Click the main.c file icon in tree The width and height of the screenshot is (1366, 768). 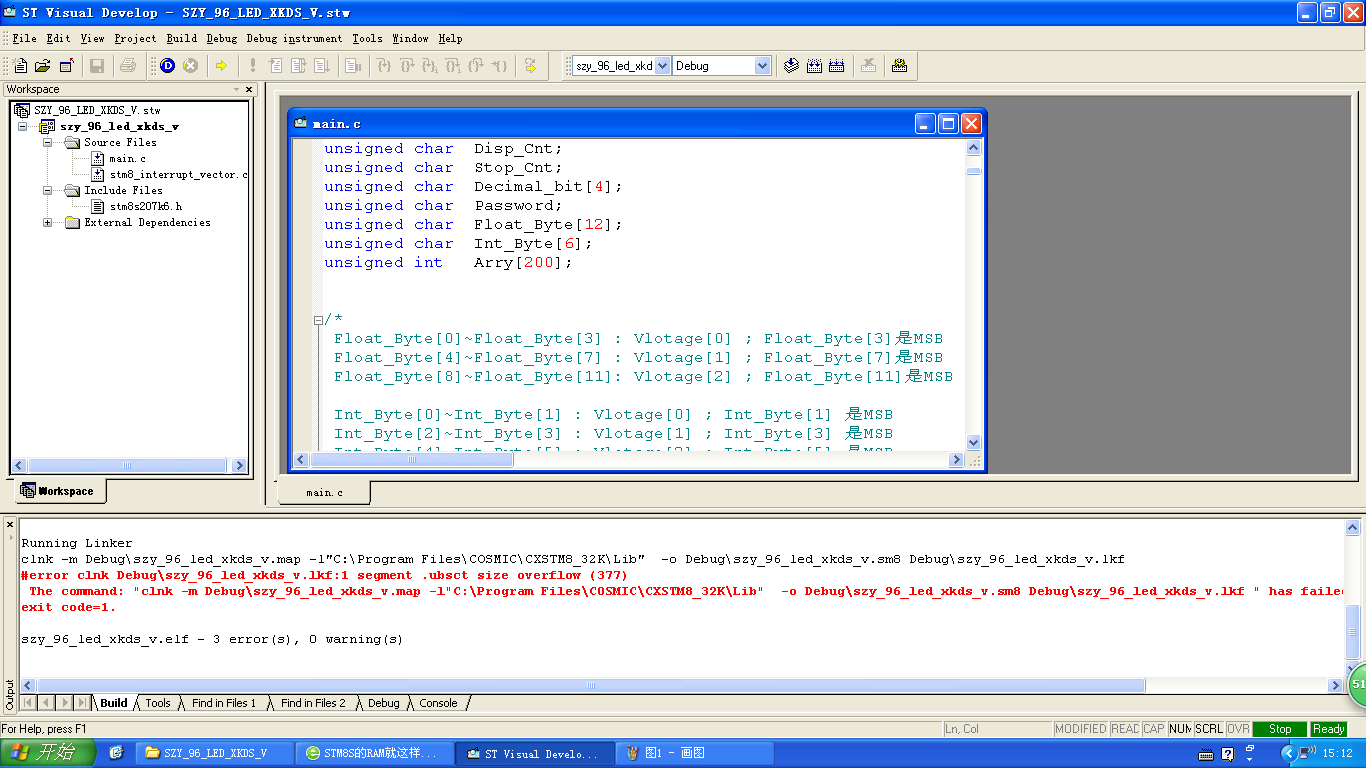[98, 158]
